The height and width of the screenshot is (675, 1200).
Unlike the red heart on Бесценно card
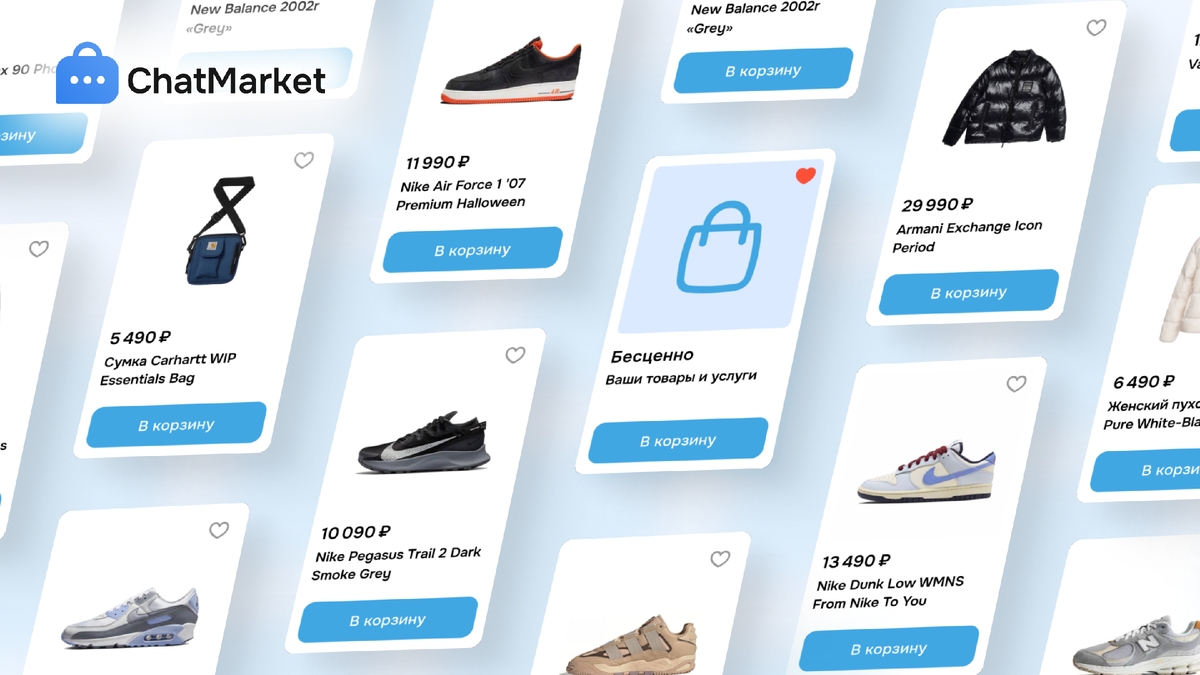806,176
